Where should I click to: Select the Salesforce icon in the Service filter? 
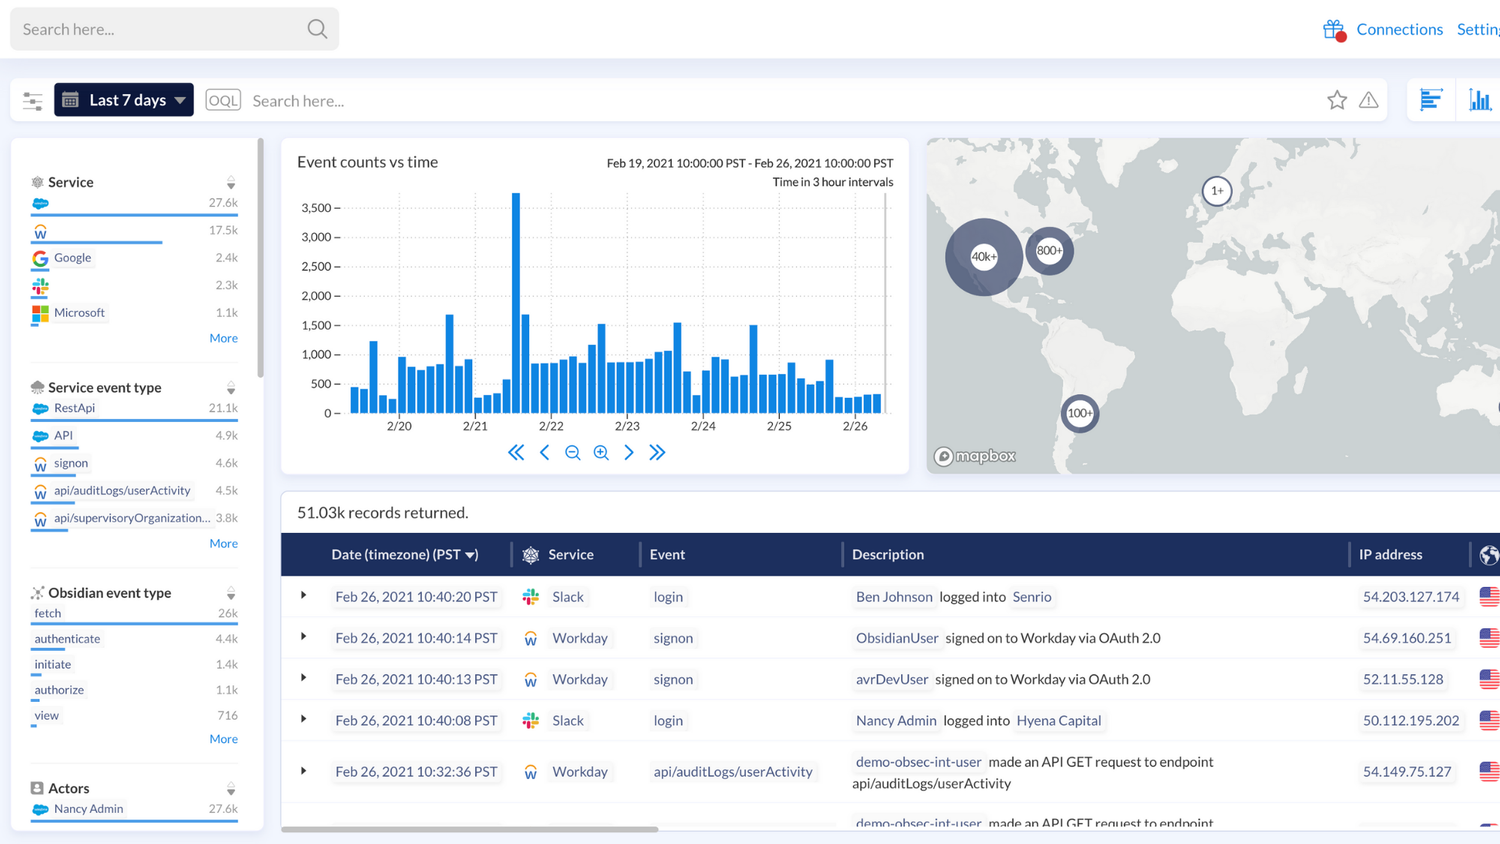(x=40, y=203)
